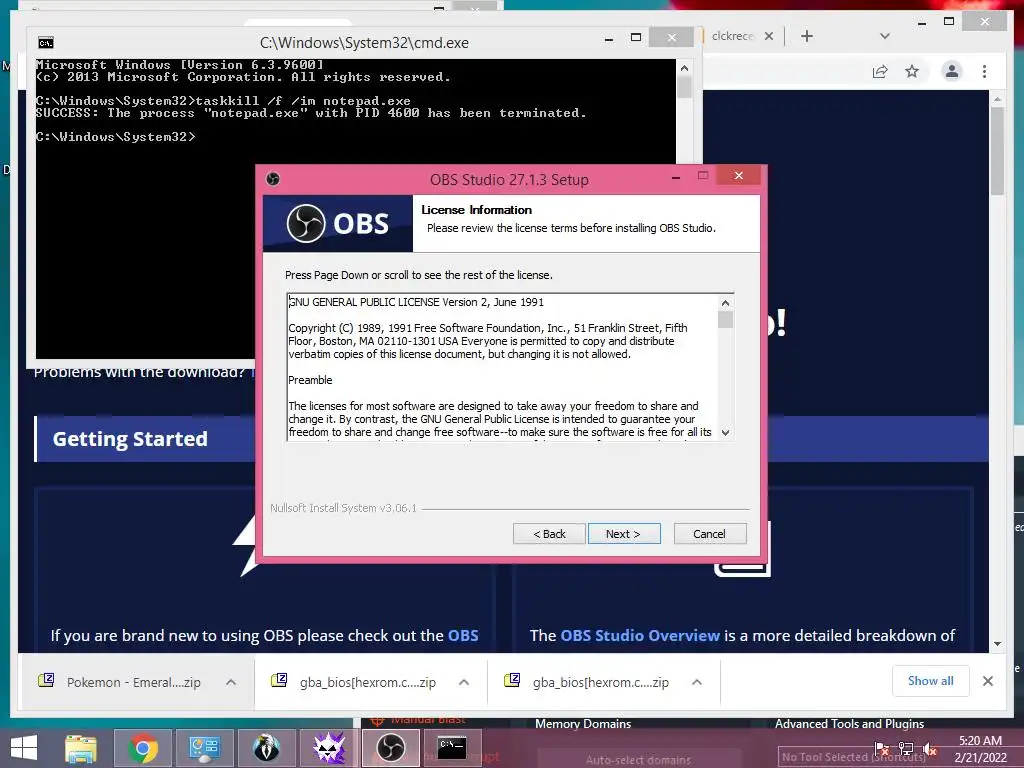The width and height of the screenshot is (1024, 768).
Task: Expand options for first gba_bios download
Action: [x=464, y=682]
